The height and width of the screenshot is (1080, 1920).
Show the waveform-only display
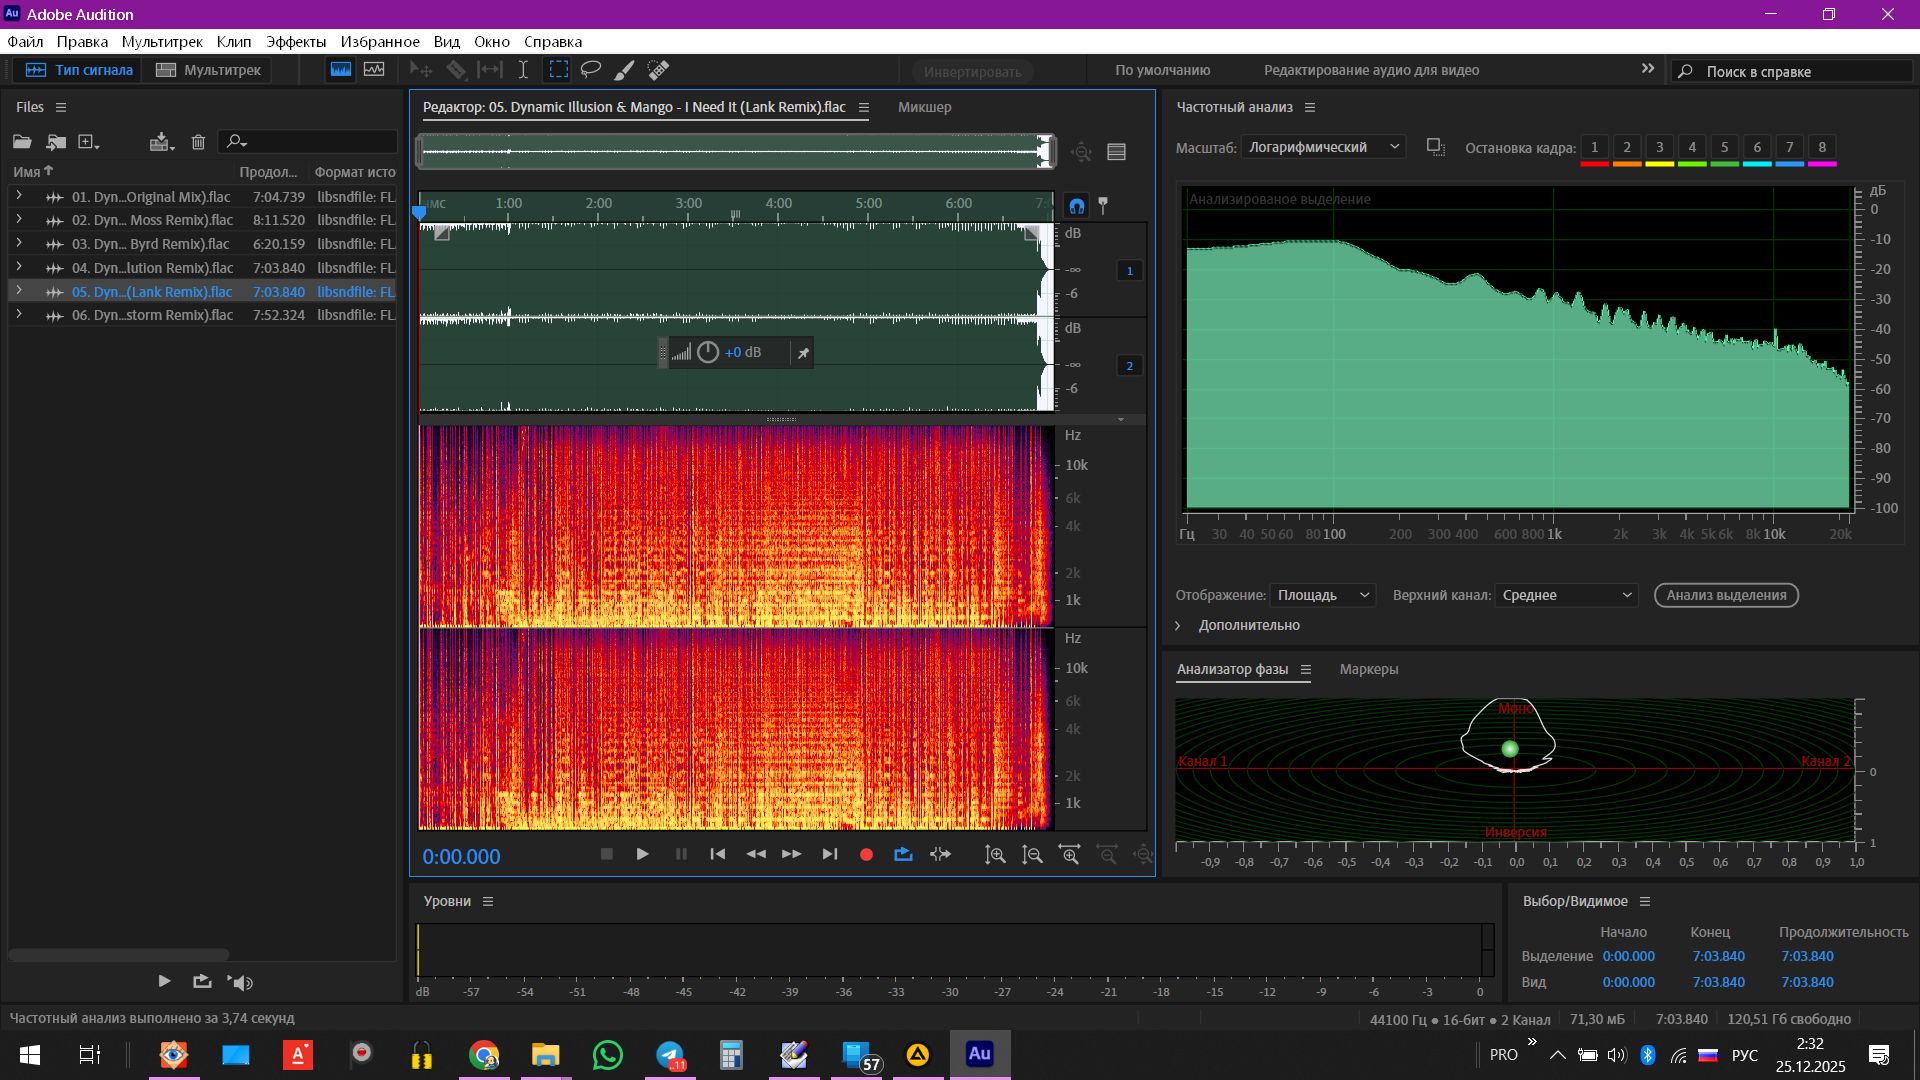pos(341,70)
